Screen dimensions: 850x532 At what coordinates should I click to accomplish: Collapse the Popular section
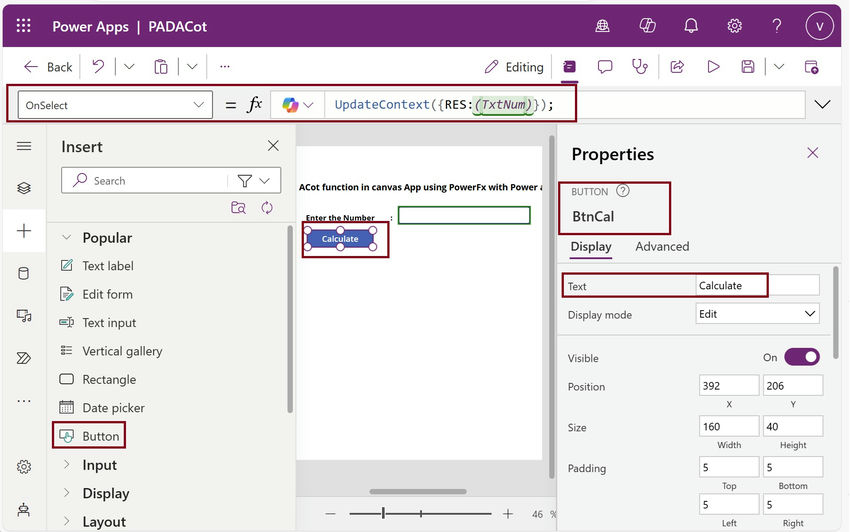click(x=67, y=238)
